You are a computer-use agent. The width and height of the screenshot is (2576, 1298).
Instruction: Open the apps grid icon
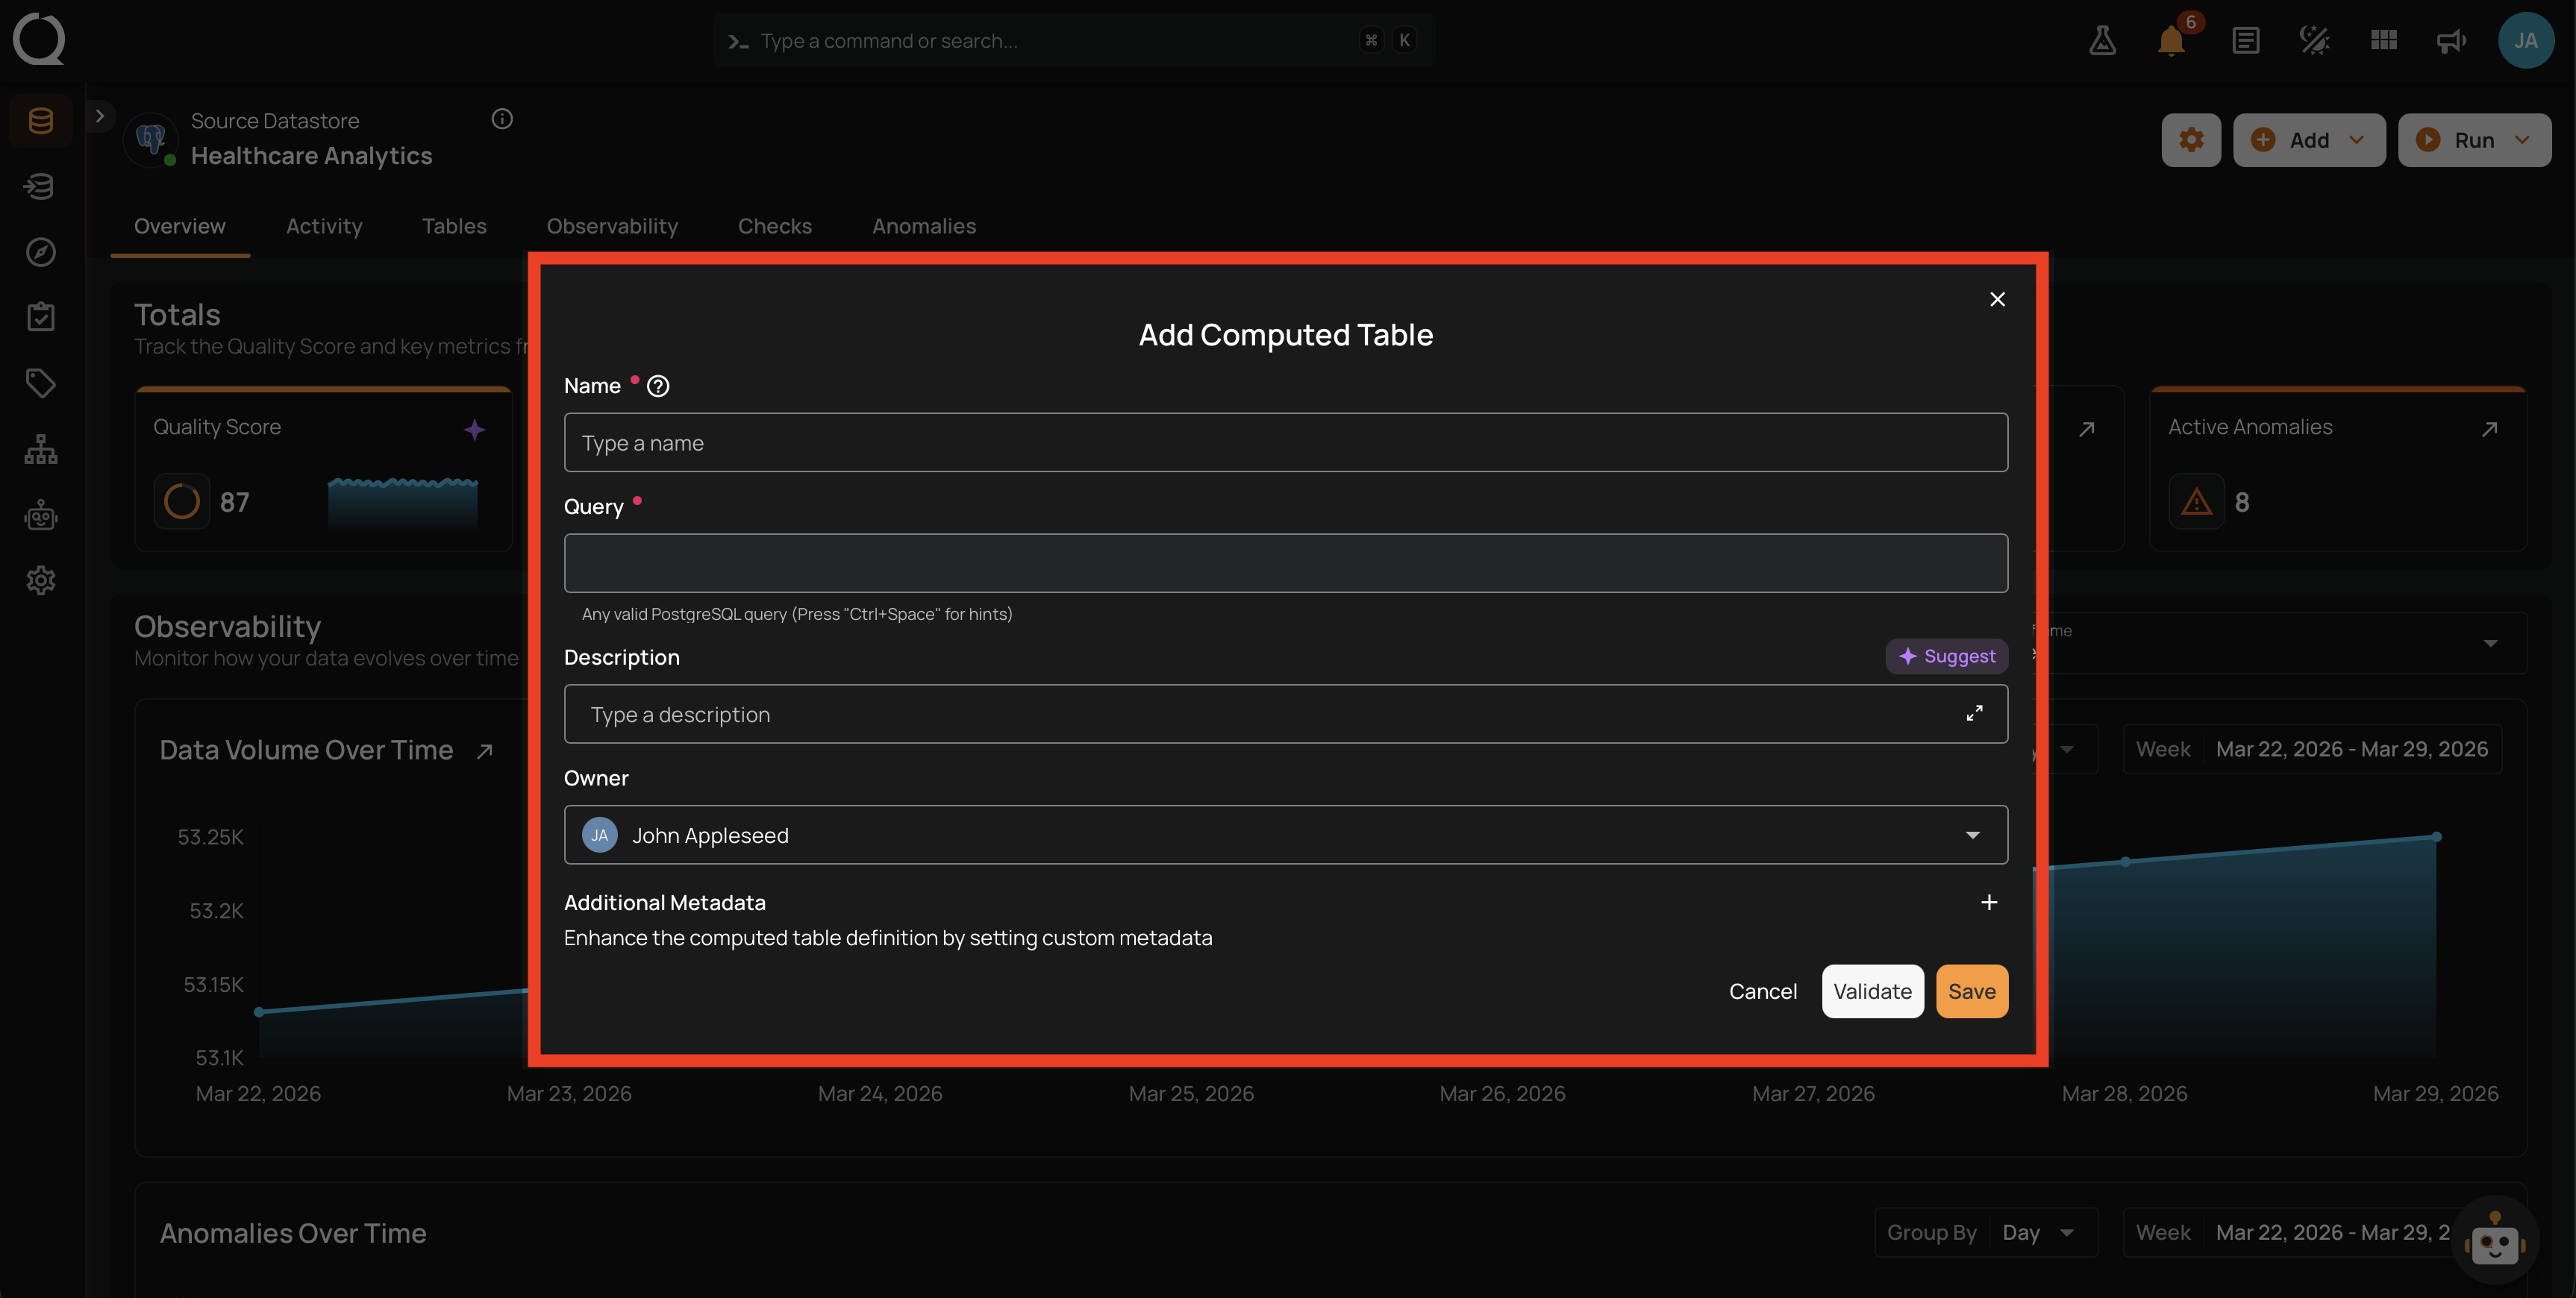pos(2384,40)
